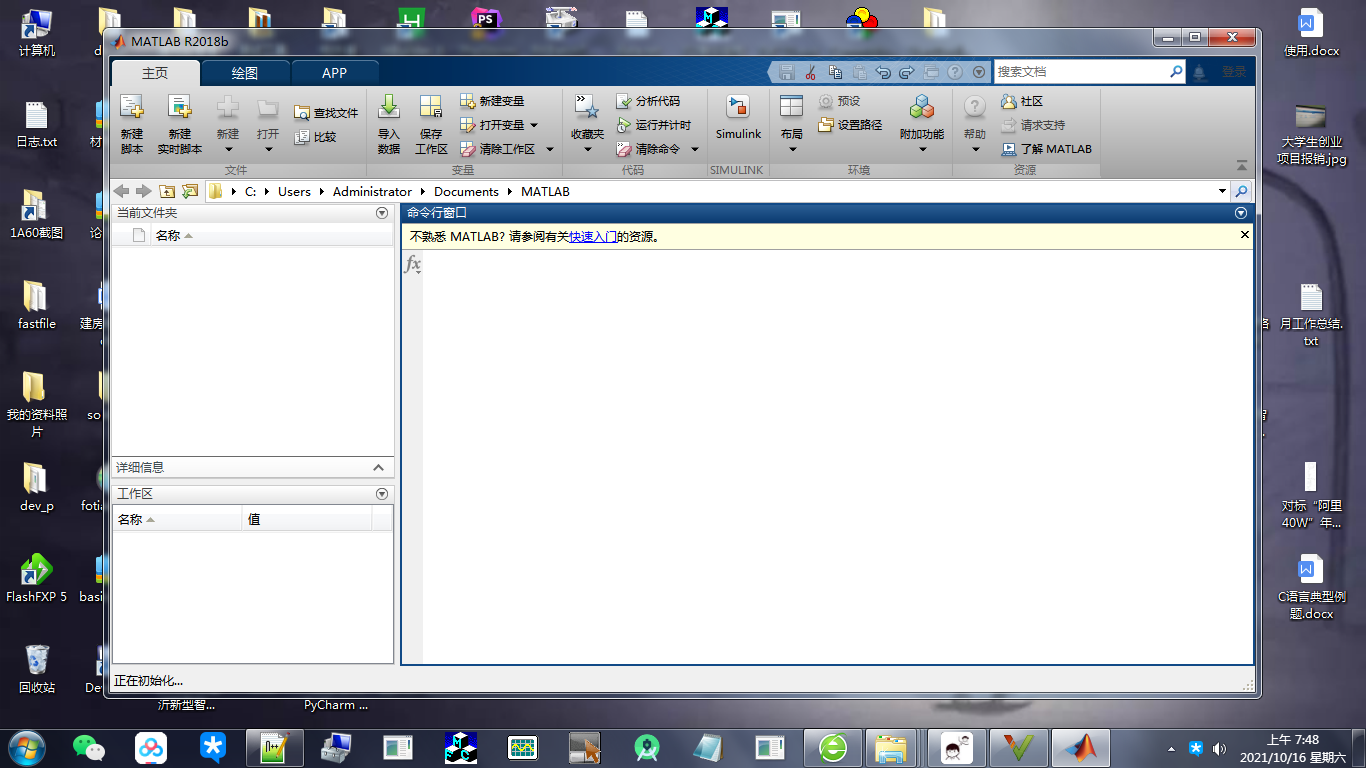Click the New Script (新建脚本) icon

coord(132,108)
